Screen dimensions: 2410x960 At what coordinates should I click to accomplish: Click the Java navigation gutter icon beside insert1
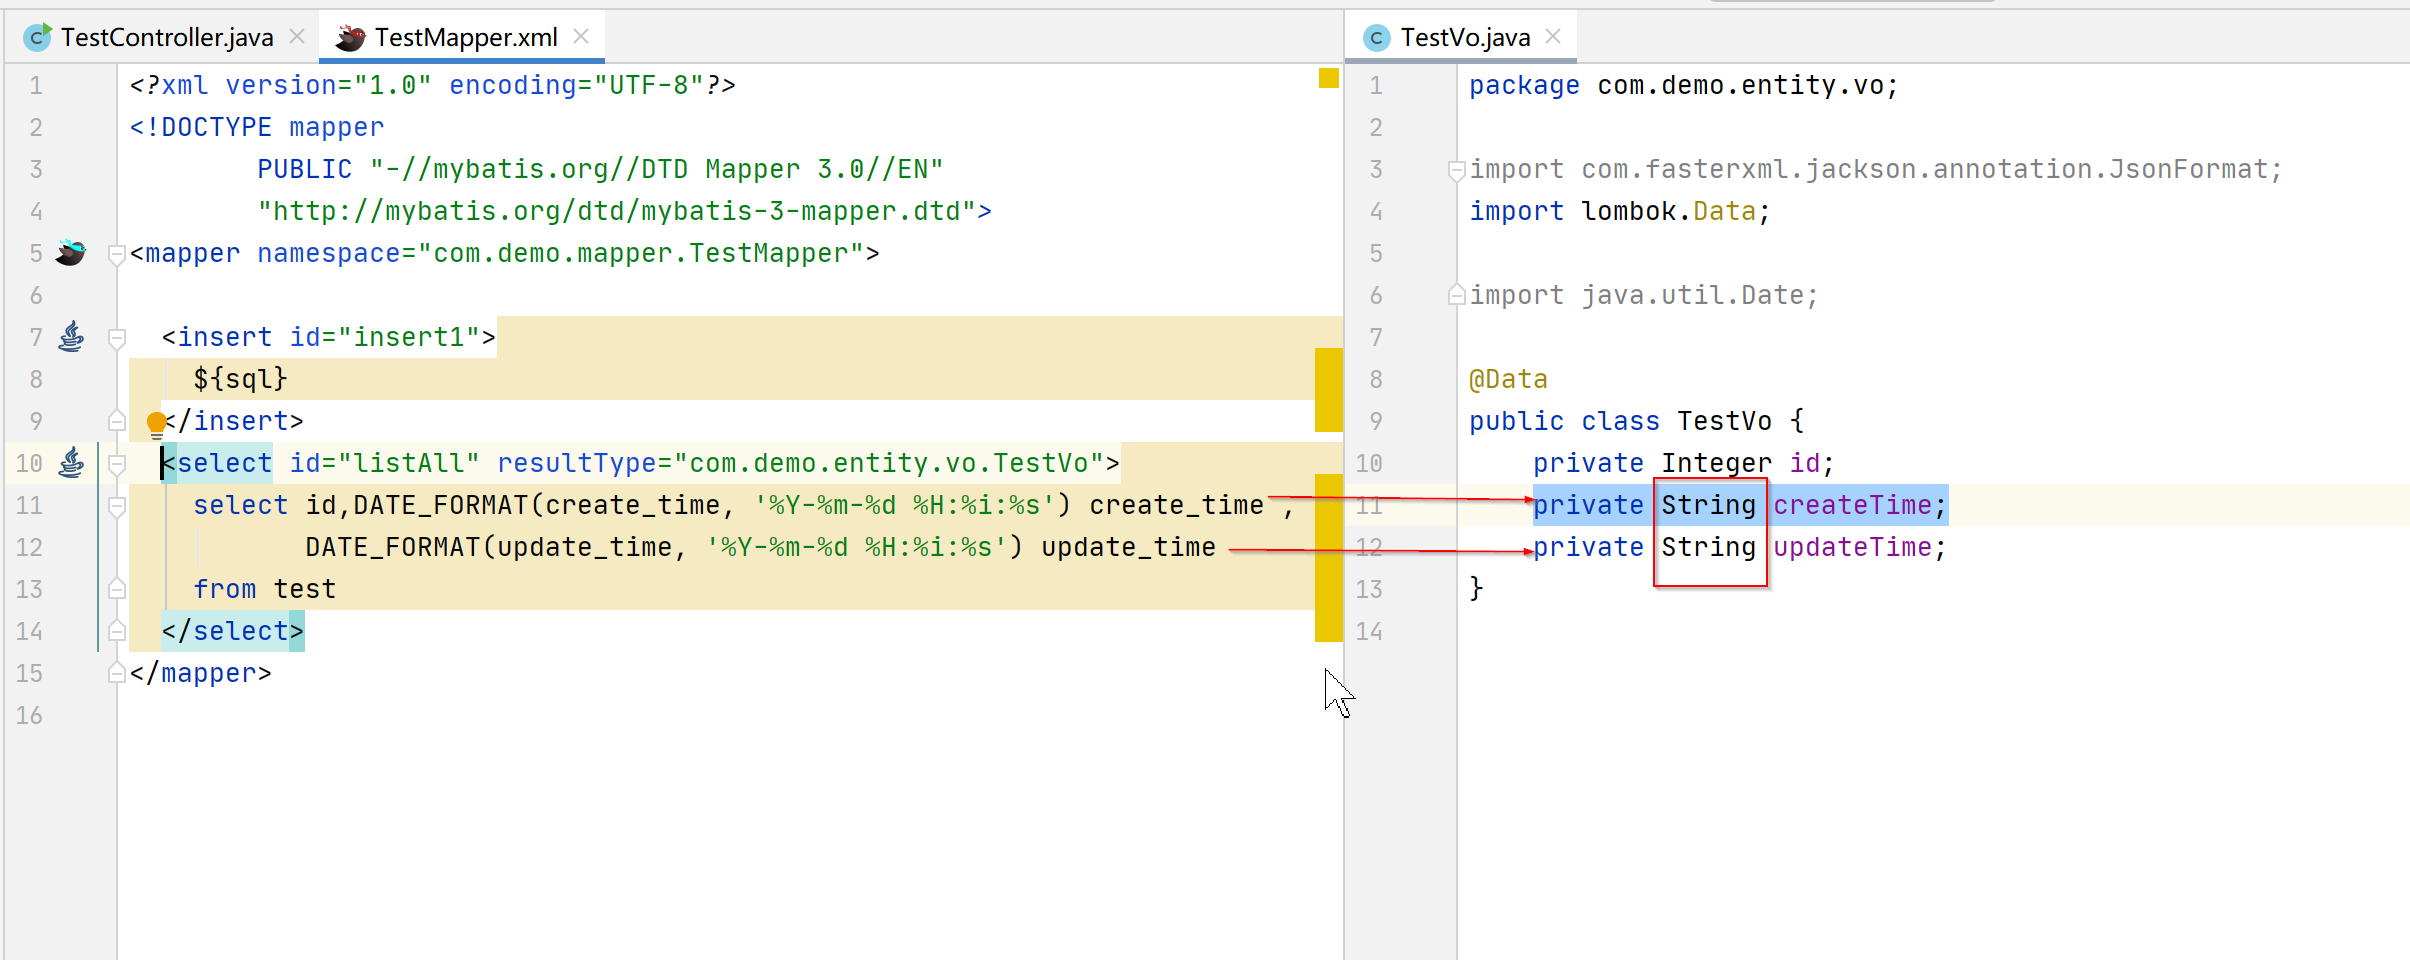click(71, 337)
